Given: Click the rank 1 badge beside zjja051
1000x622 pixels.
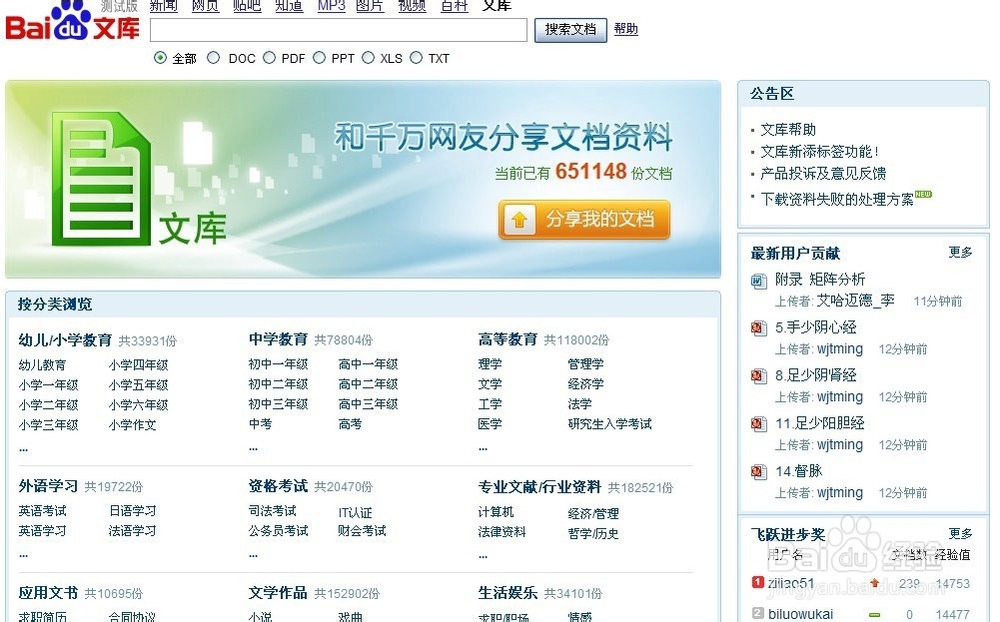Looking at the screenshot, I should tap(758, 582).
